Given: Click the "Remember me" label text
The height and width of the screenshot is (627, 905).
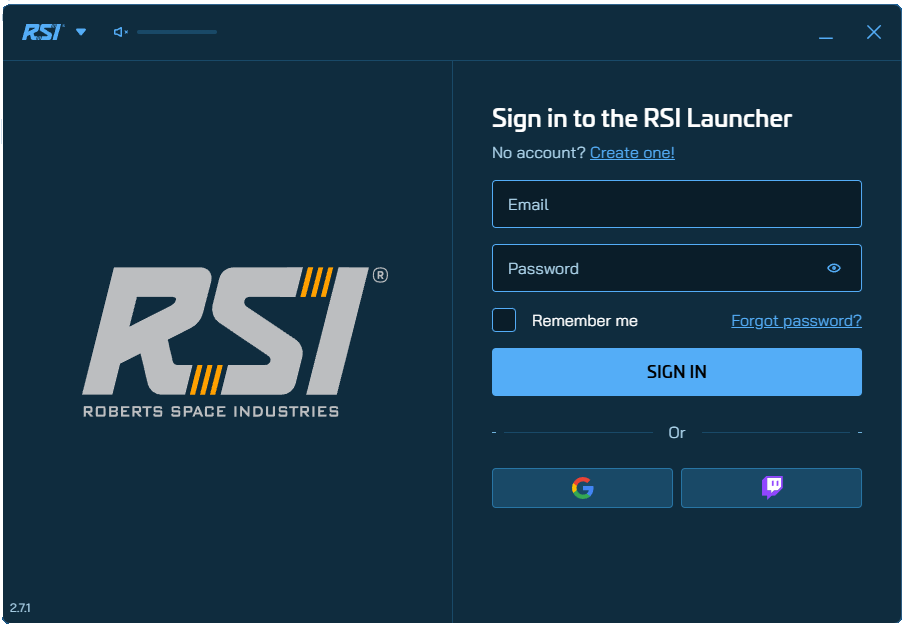Looking at the screenshot, I should click(584, 321).
